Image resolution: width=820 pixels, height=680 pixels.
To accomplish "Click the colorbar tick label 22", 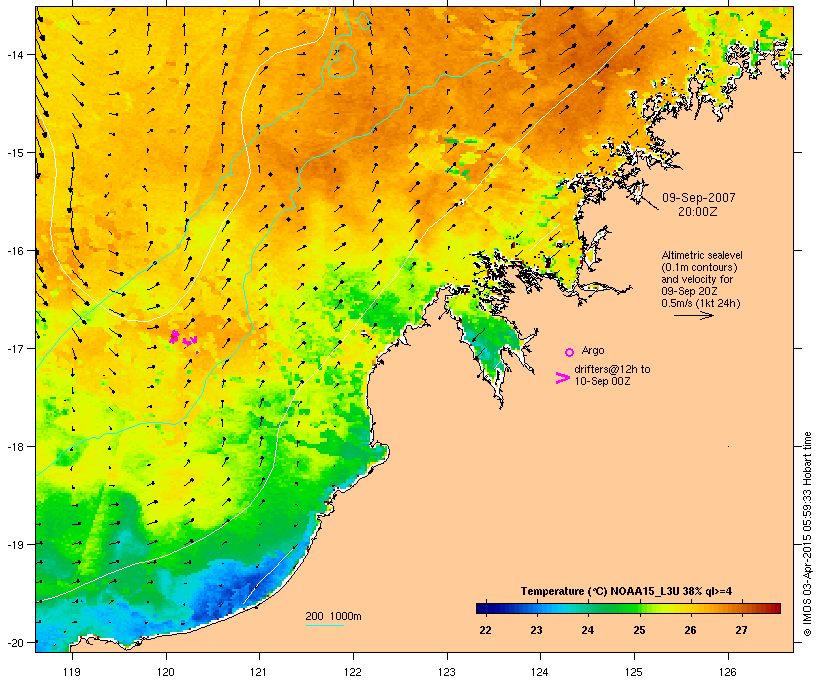I will pyautogui.click(x=485, y=630).
